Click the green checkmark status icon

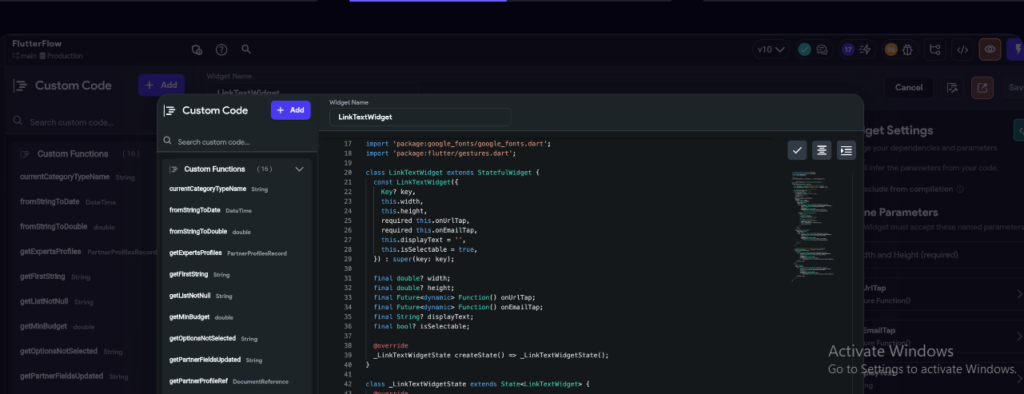tap(805, 49)
